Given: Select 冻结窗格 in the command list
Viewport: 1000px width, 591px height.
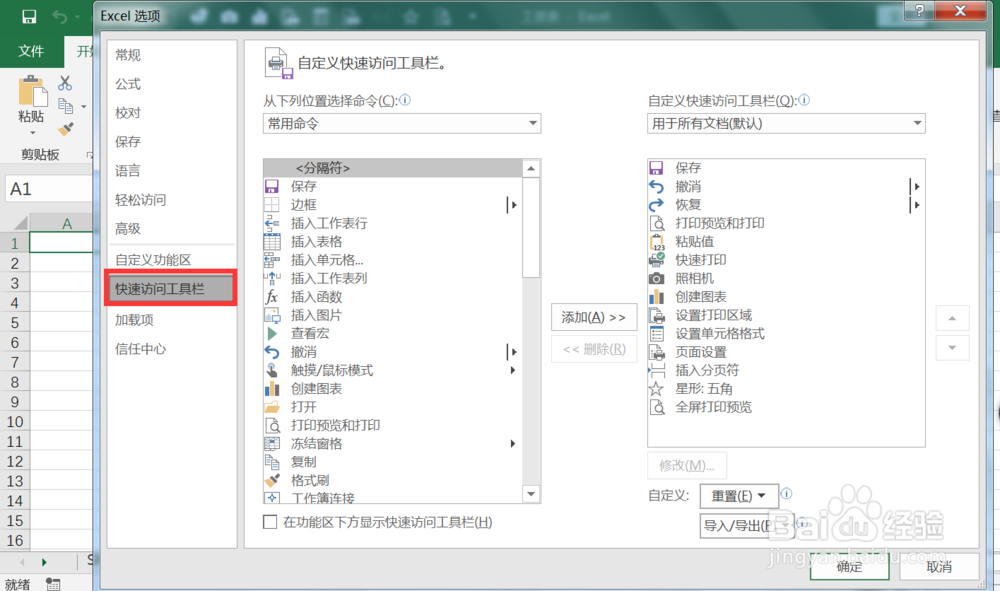Looking at the screenshot, I should click(x=392, y=444).
